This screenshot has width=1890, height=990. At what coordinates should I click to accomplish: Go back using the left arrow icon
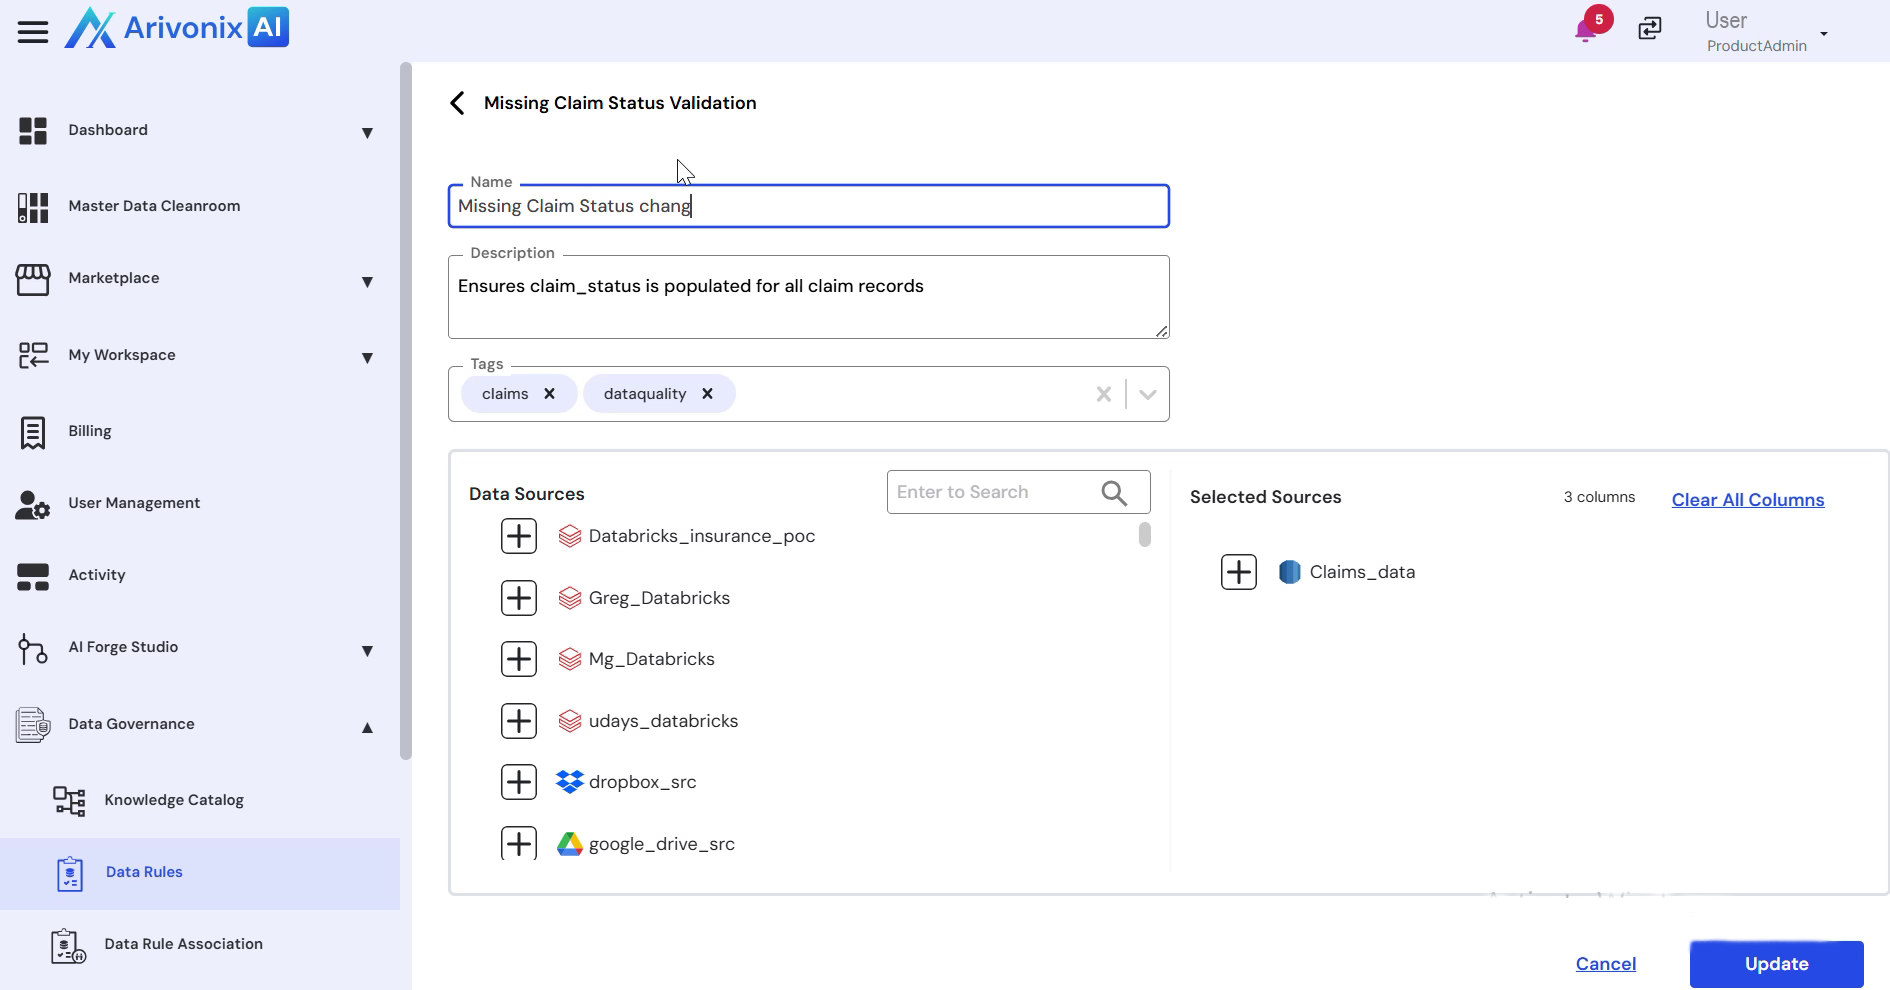tap(457, 103)
